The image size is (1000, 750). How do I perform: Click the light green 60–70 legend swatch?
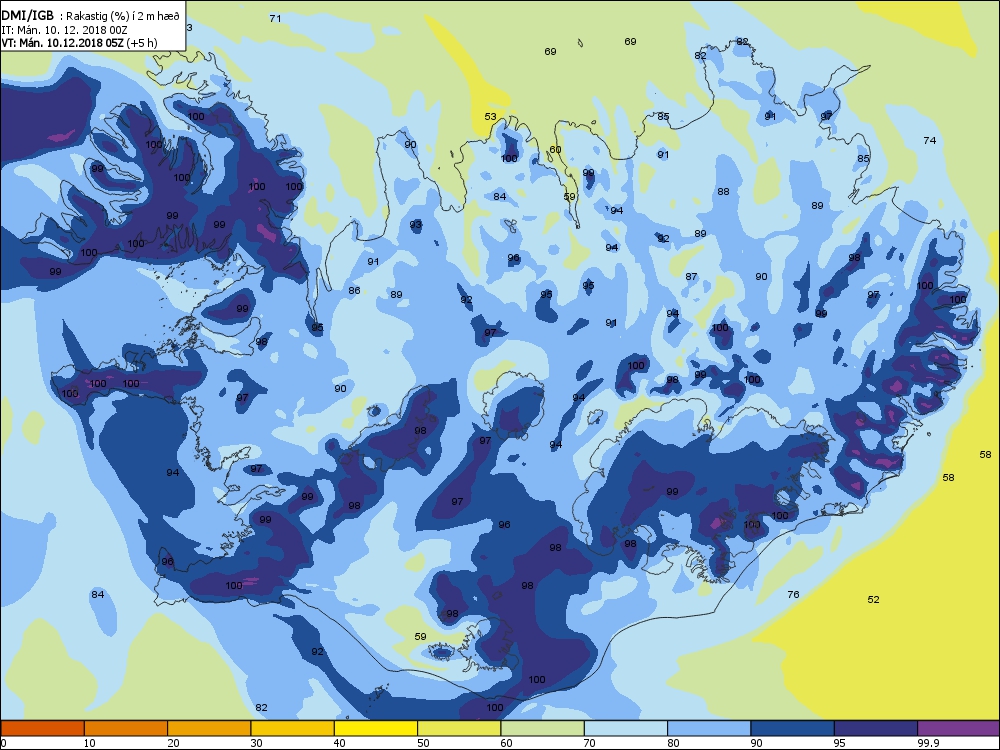click(x=543, y=728)
